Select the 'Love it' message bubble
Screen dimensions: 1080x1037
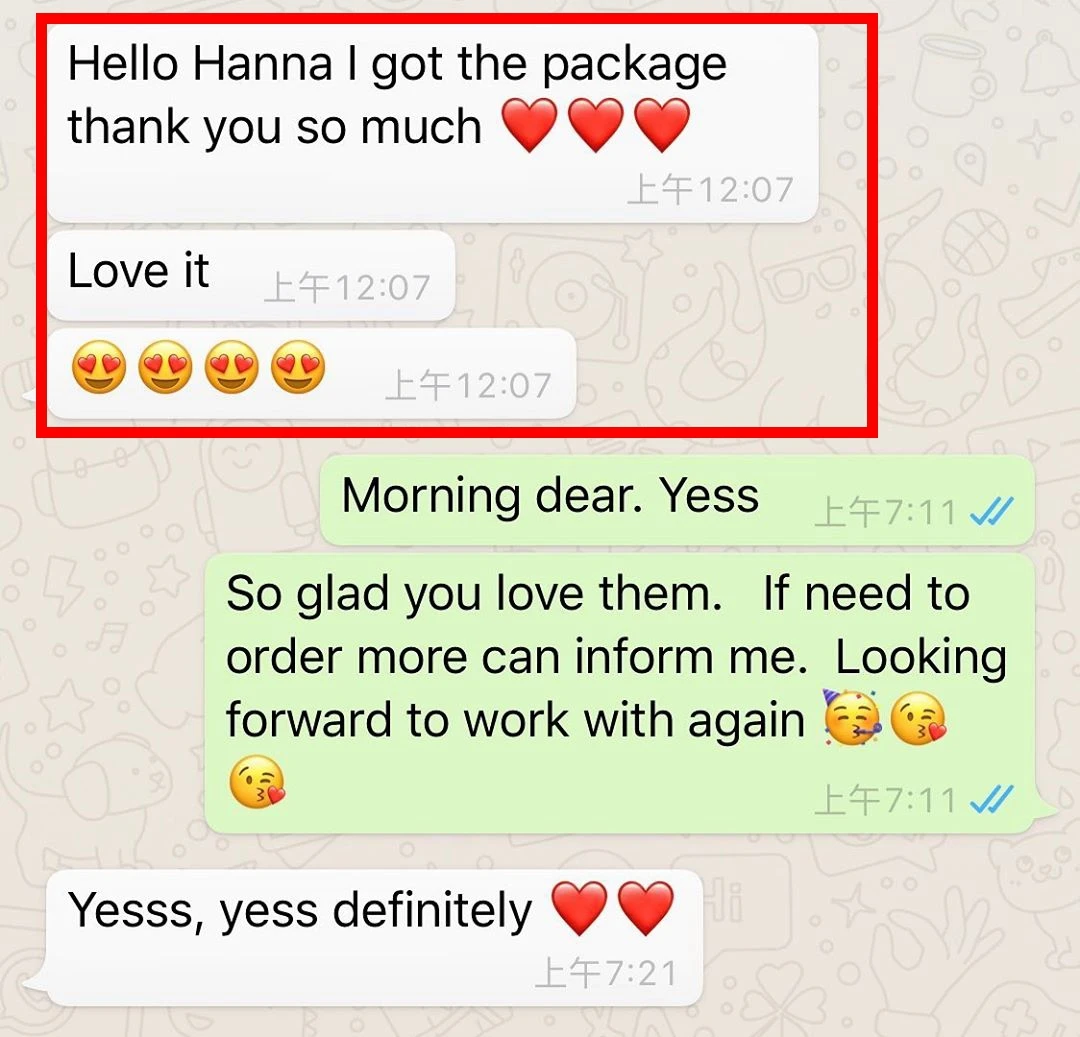(251, 275)
